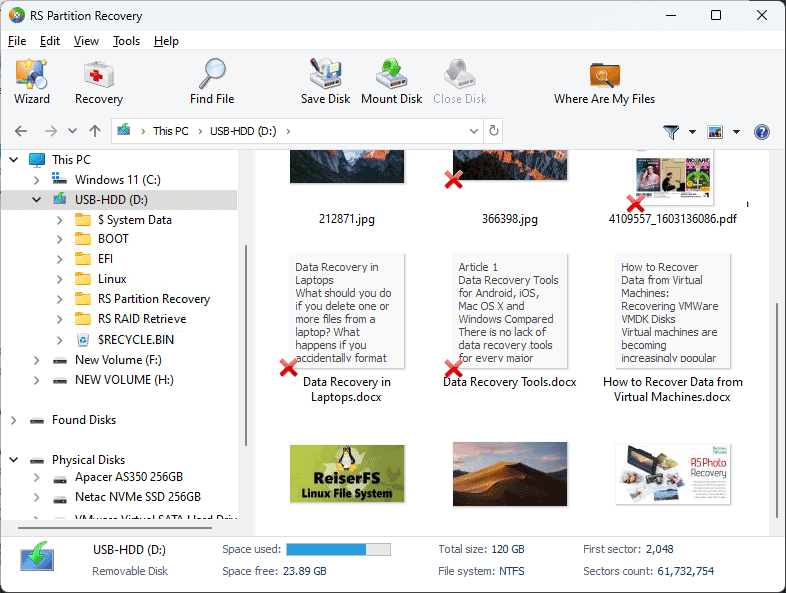The image size is (786, 593).
Task: Select the Physical Disks entry
Action: click(x=88, y=460)
